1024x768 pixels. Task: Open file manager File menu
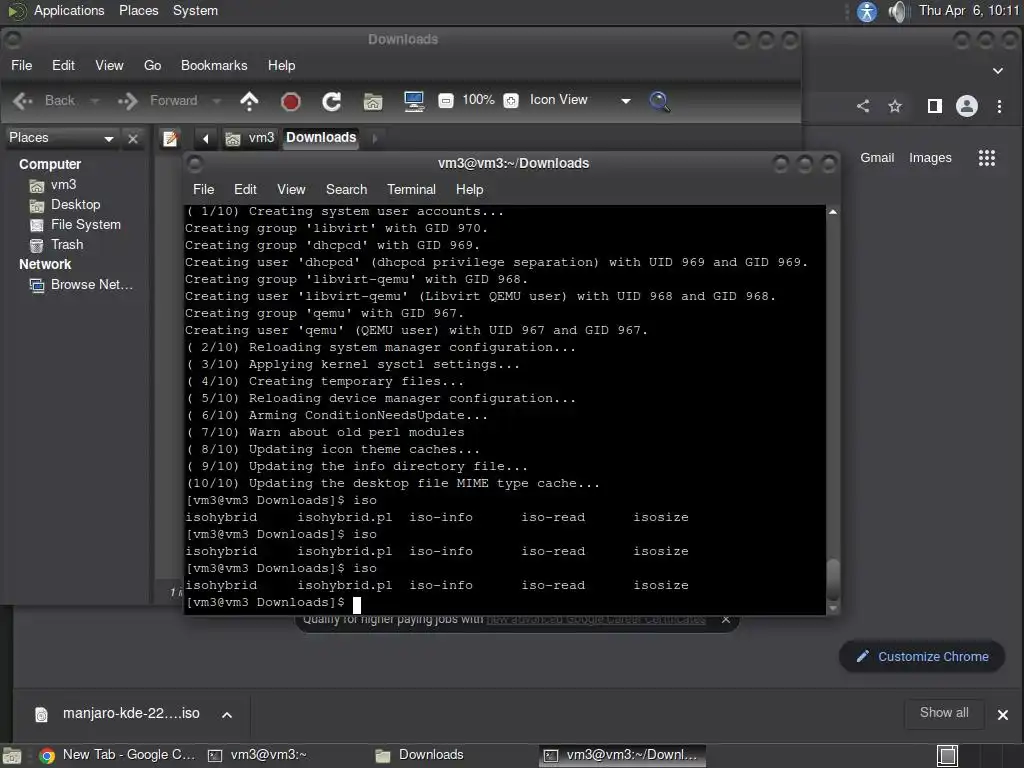(22, 65)
